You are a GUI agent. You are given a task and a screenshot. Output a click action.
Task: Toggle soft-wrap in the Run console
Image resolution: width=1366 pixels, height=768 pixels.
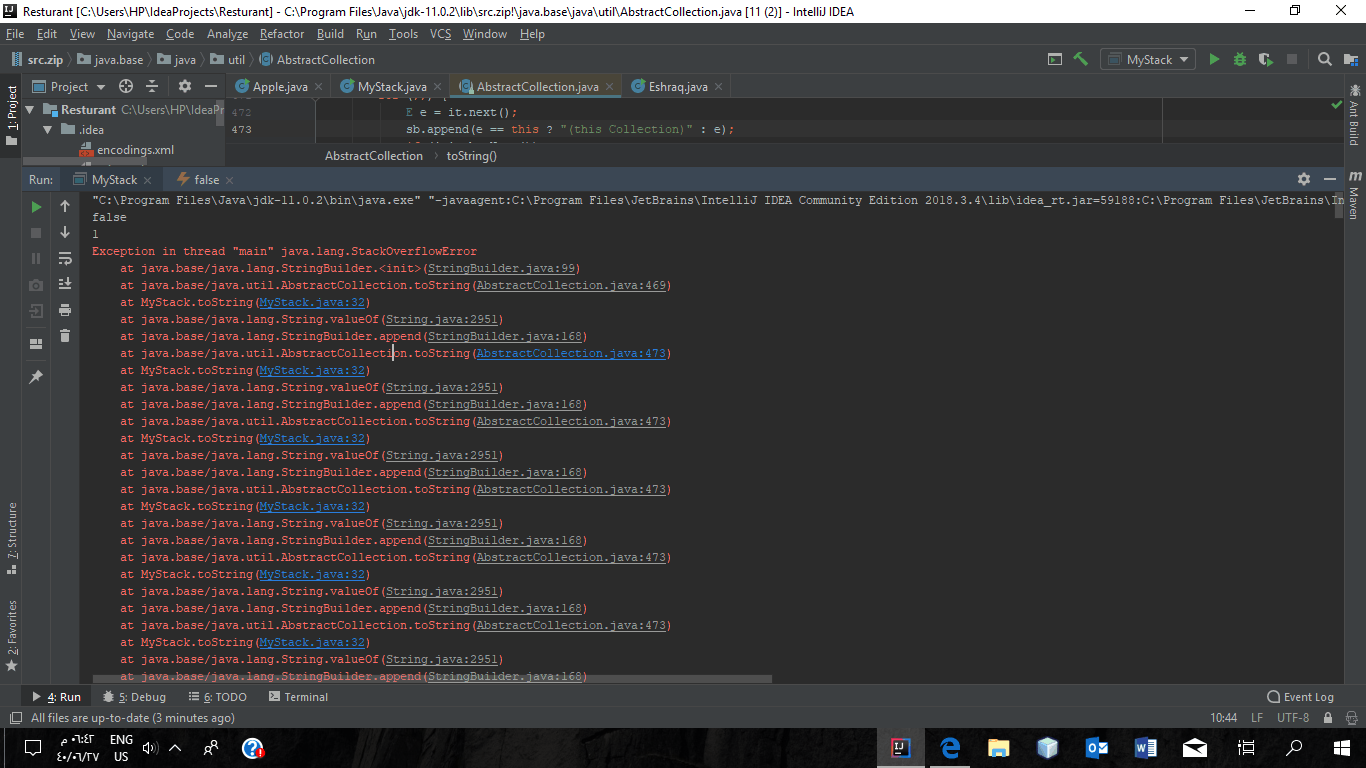65,258
